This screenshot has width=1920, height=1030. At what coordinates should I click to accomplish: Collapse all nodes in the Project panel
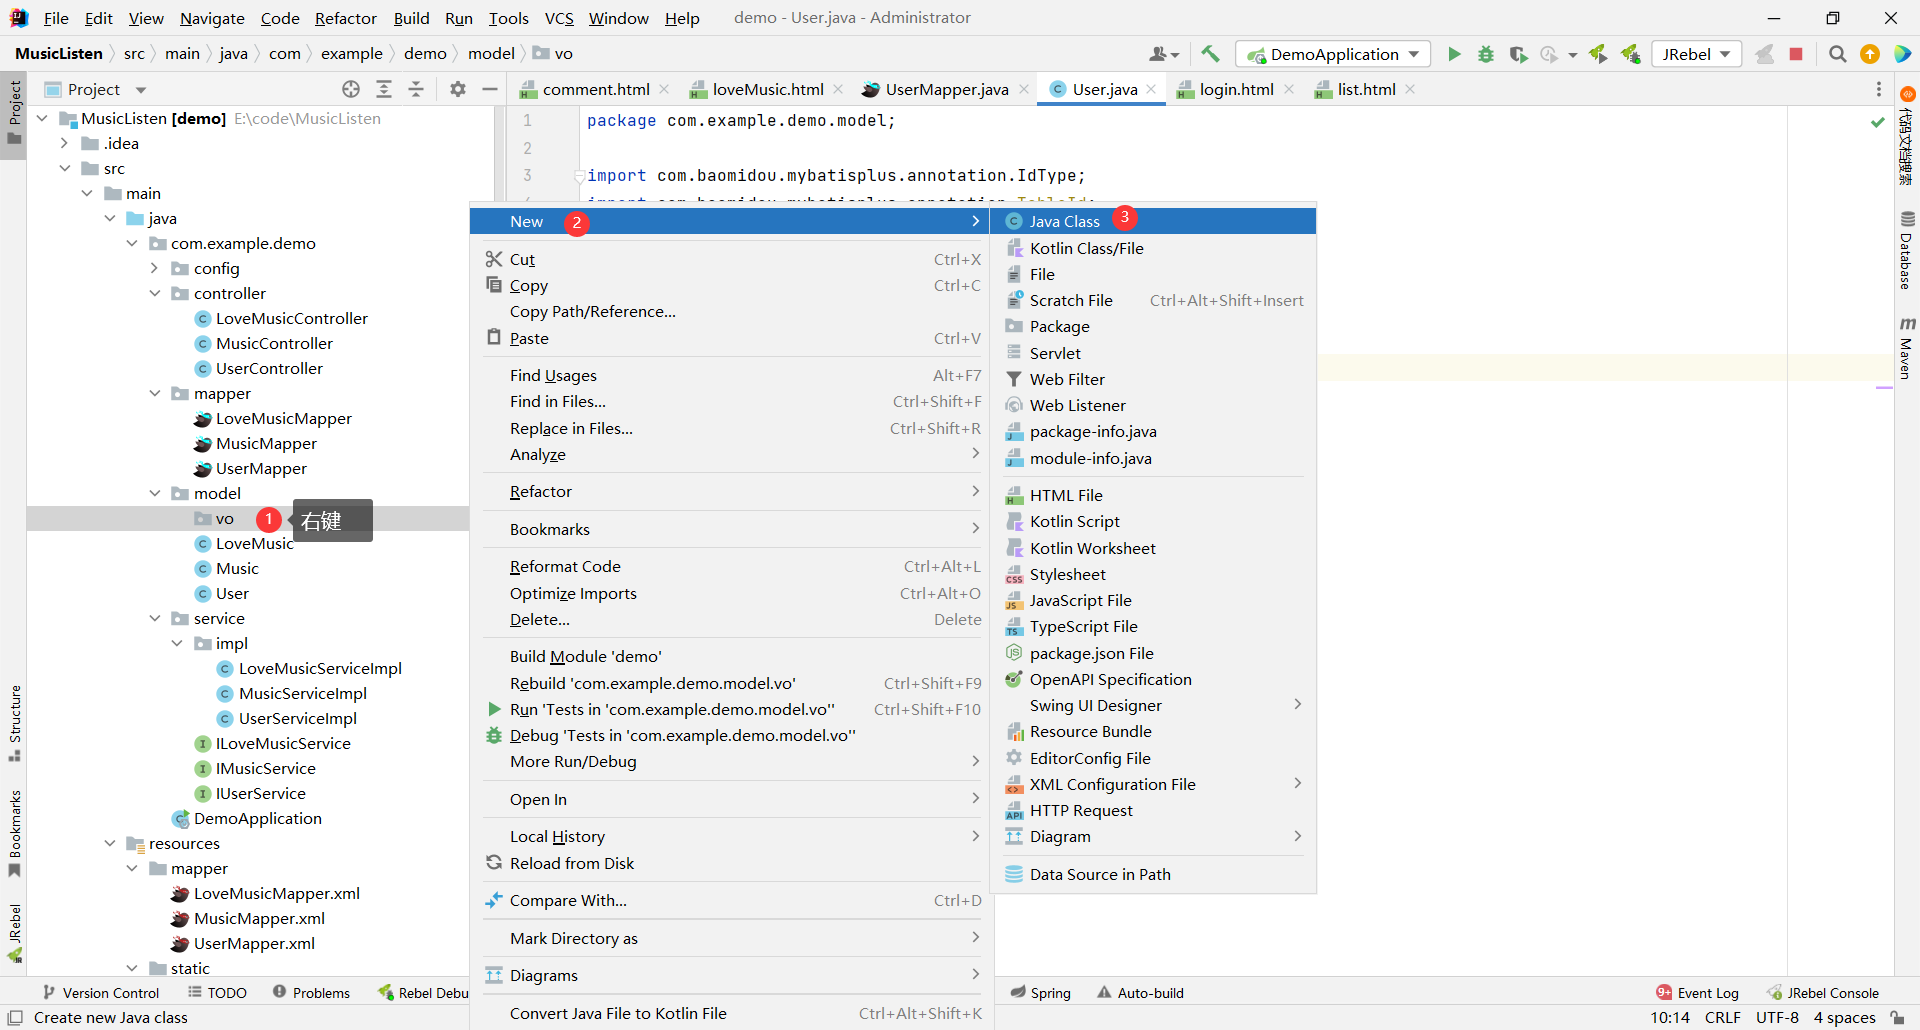[416, 89]
